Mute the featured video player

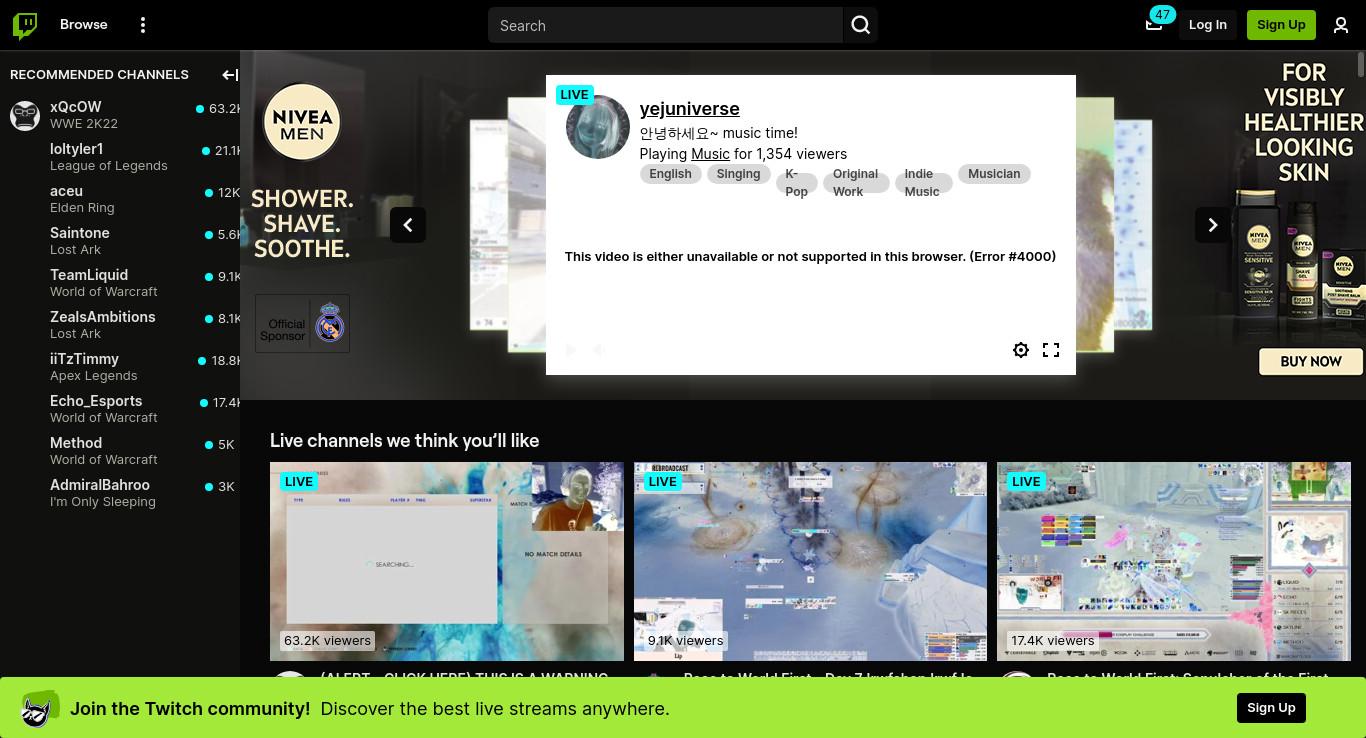point(599,350)
